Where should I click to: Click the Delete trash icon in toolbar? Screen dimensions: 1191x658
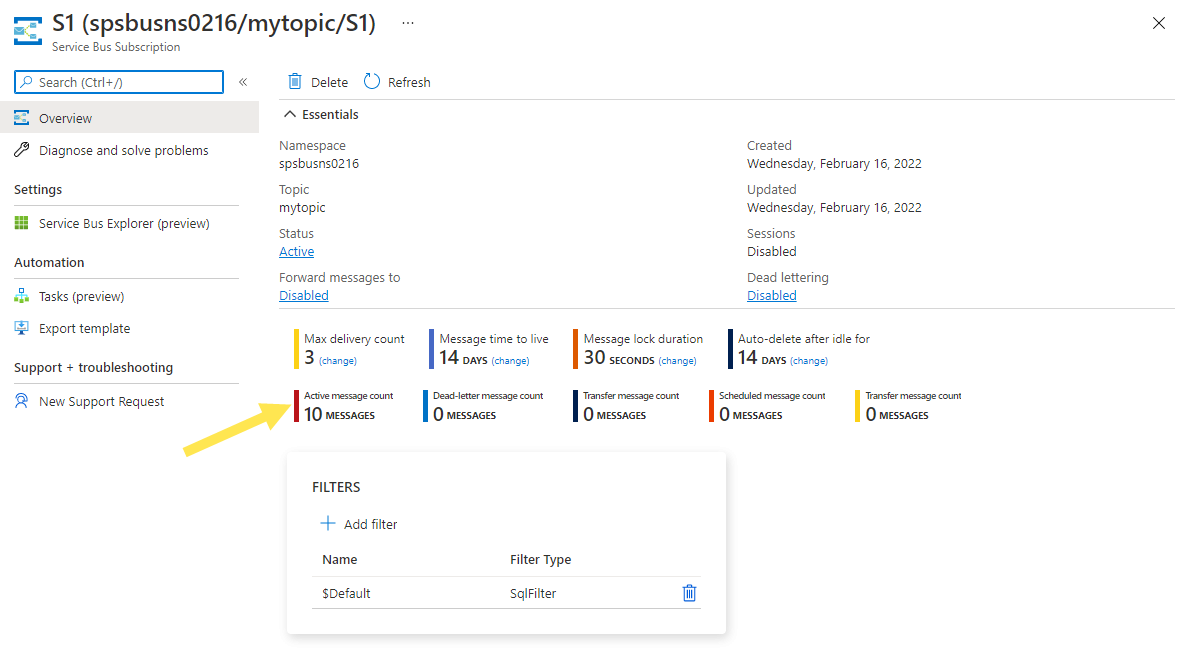[x=295, y=81]
